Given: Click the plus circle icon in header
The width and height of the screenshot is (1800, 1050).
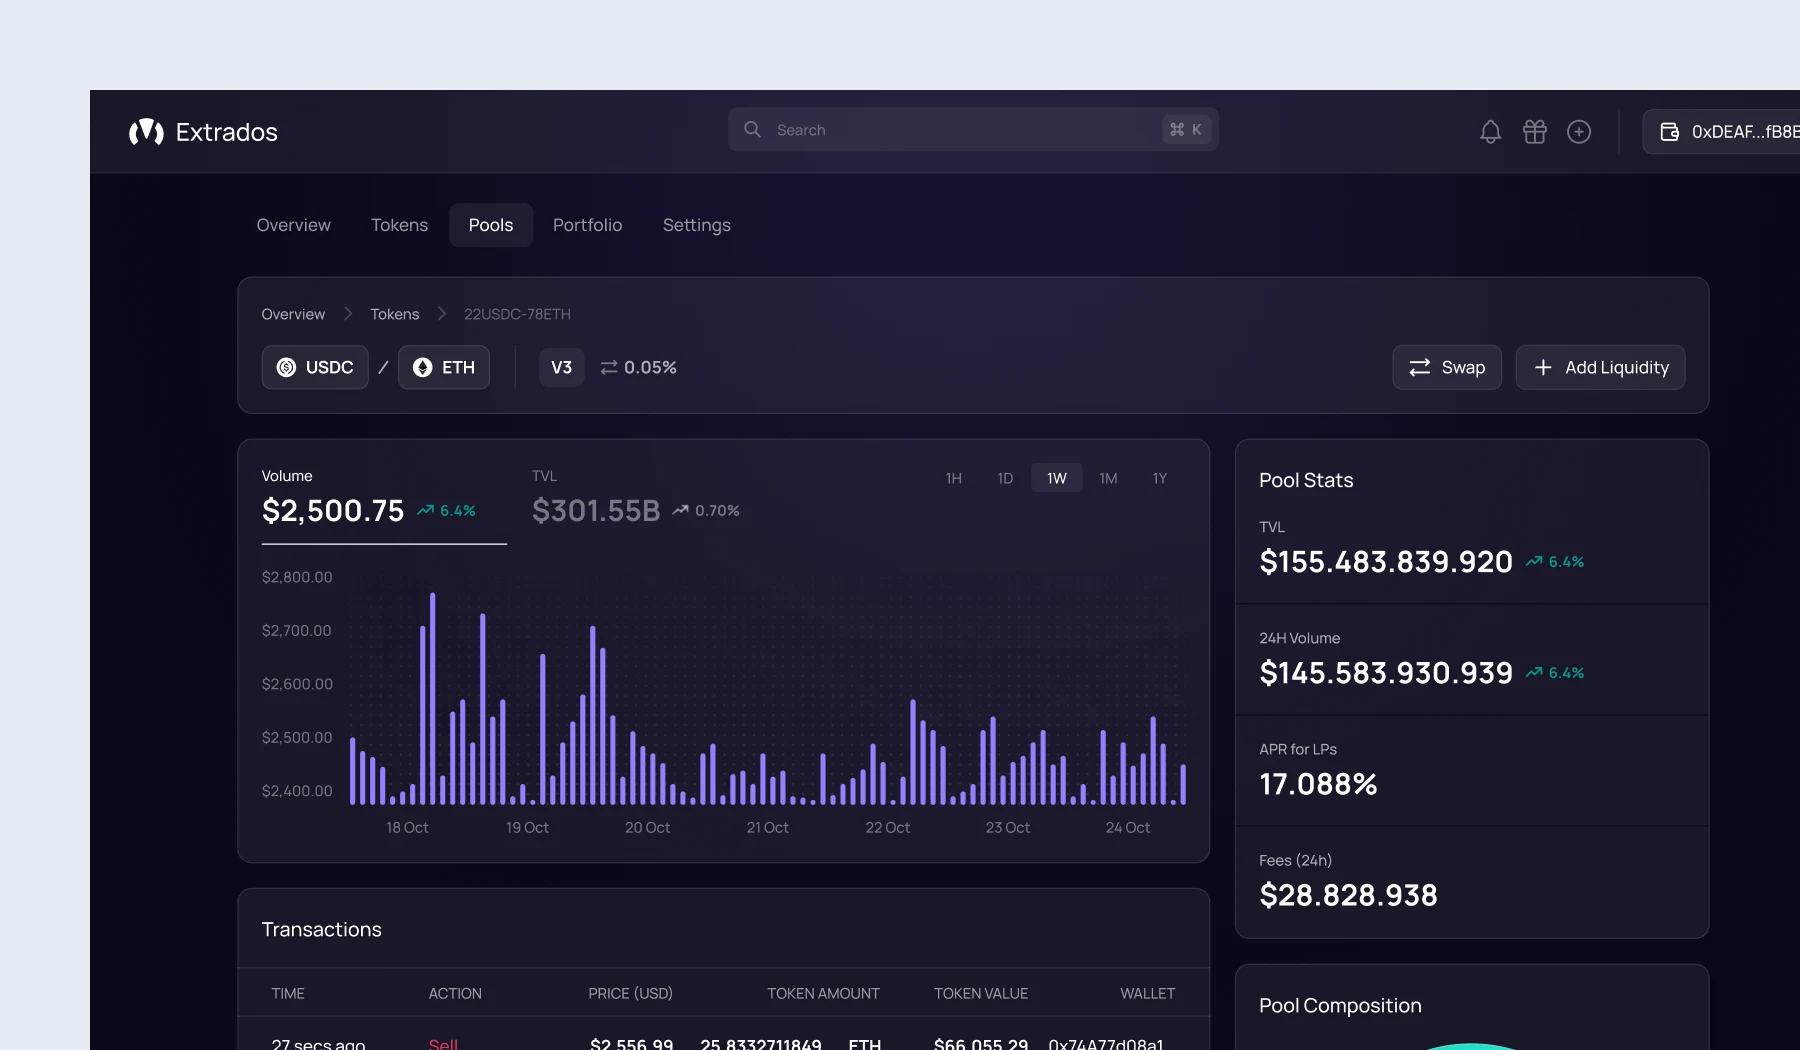Looking at the screenshot, I should tap(1578, 132).
